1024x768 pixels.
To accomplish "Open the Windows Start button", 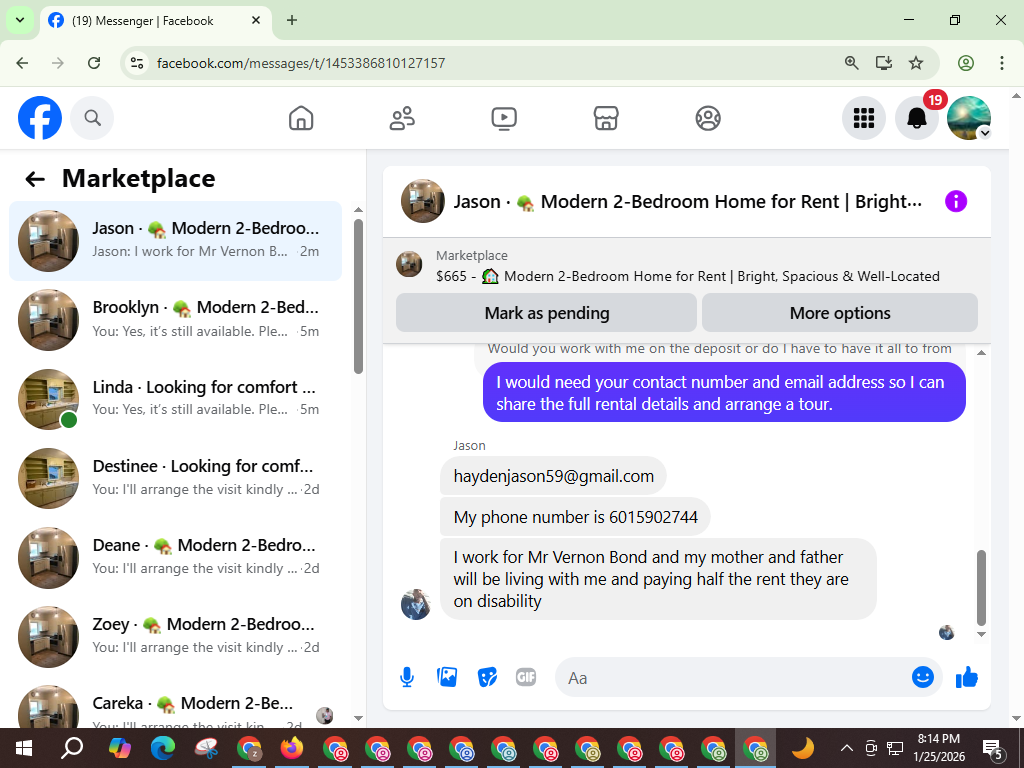I will (24, 748).
